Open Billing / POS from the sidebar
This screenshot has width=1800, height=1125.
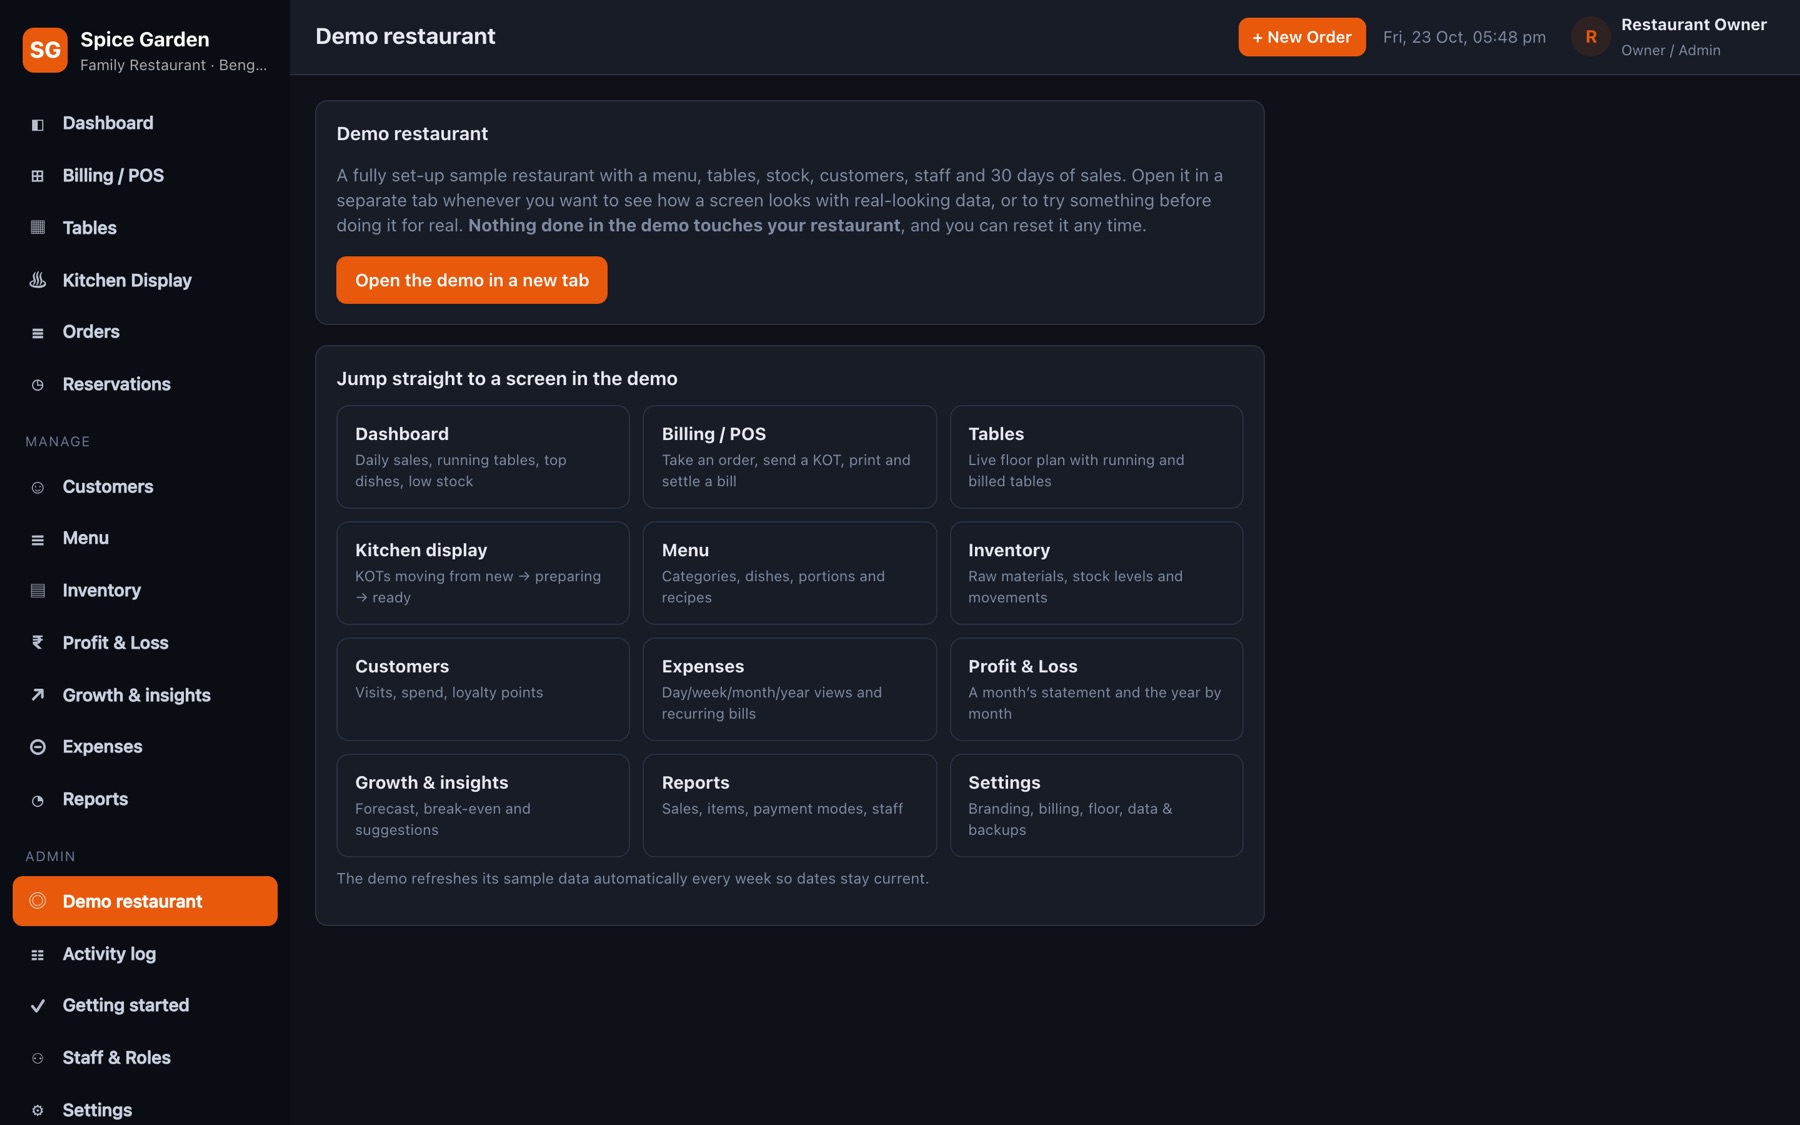coord(145,176)
